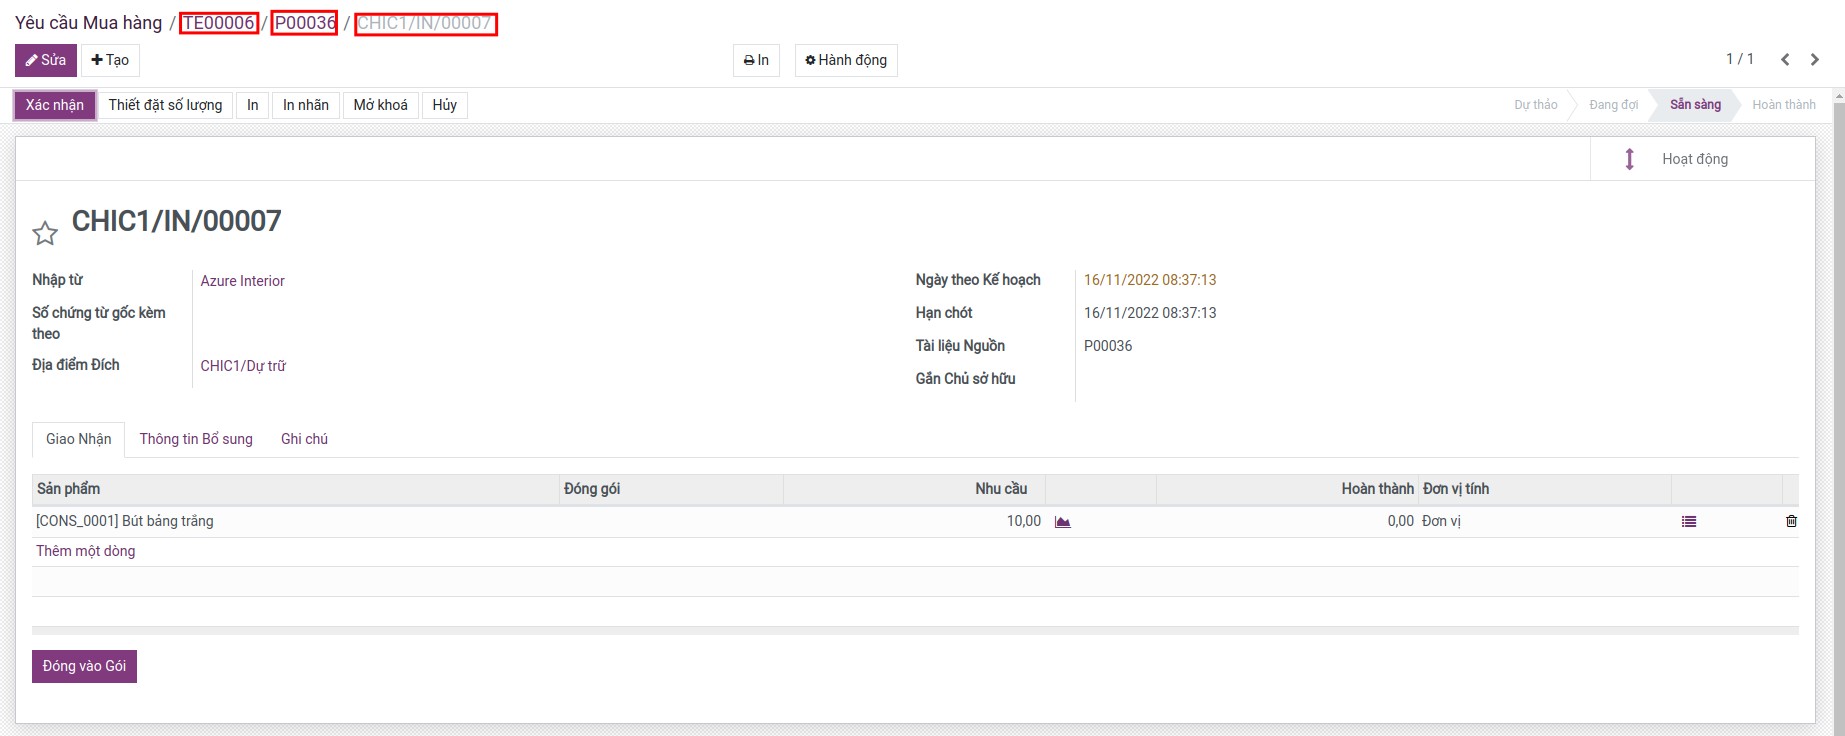Screen dimensions: 1845x736
Task: Click the Sửa edit button
Action: (x=46, y=60)
